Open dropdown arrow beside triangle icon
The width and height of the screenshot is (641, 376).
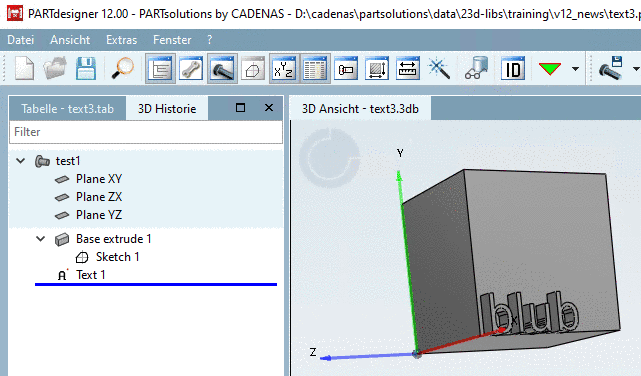click(x=576, y=69)
